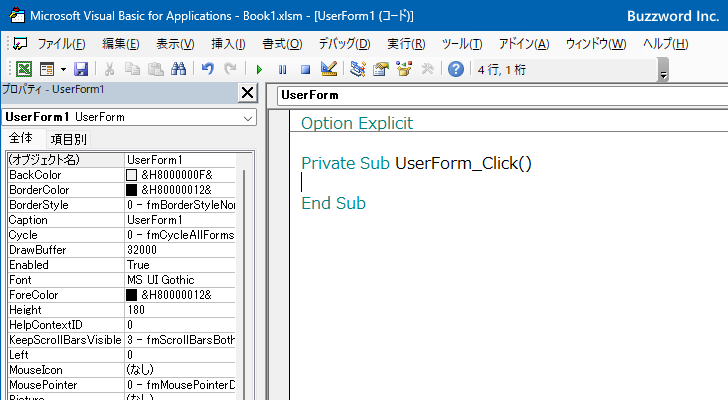The width and height of the screenshot is (728, 400).
Task: Open the デバッグ(D) menu
Action: 344,44
